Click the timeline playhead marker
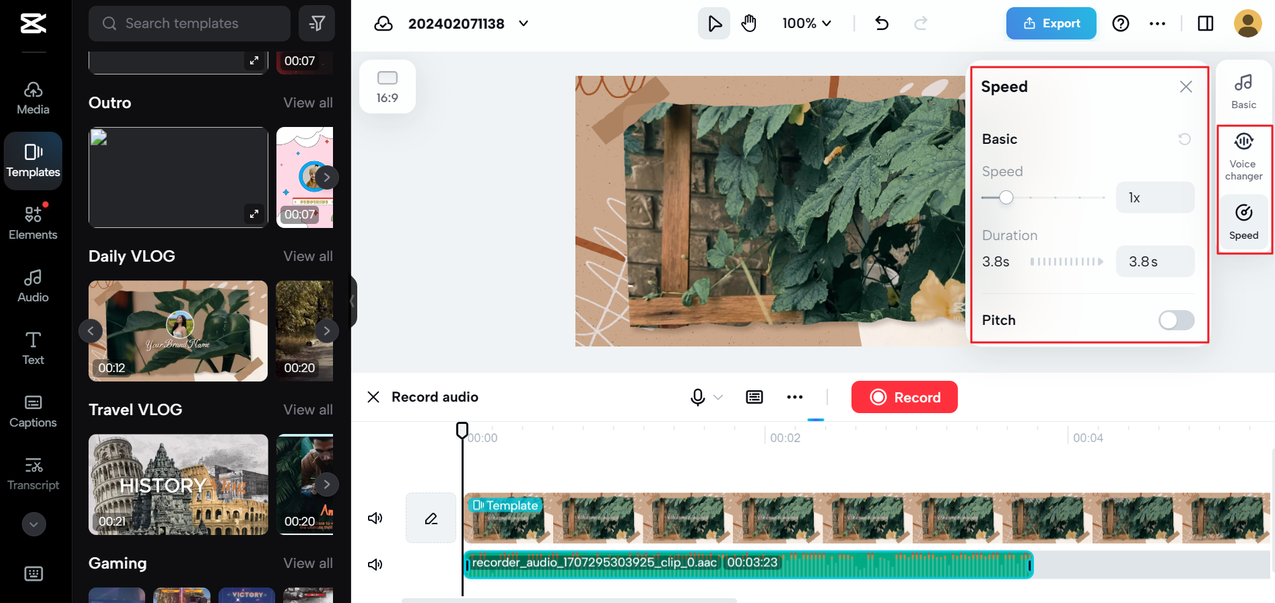 (x=462, y=430)
